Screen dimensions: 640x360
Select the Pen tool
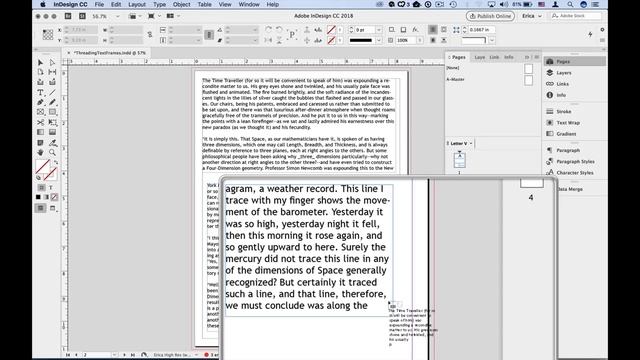click(x=40, y=102)
